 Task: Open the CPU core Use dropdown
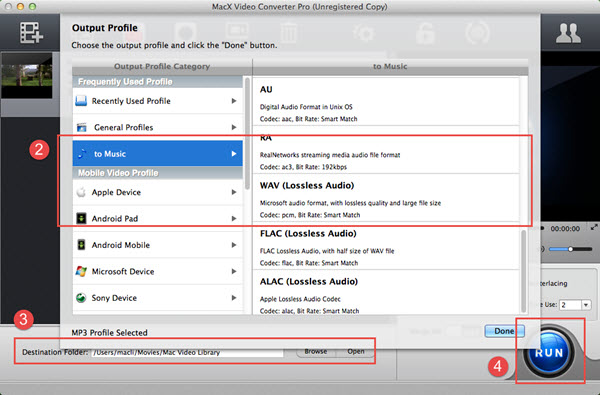(585, 305)
